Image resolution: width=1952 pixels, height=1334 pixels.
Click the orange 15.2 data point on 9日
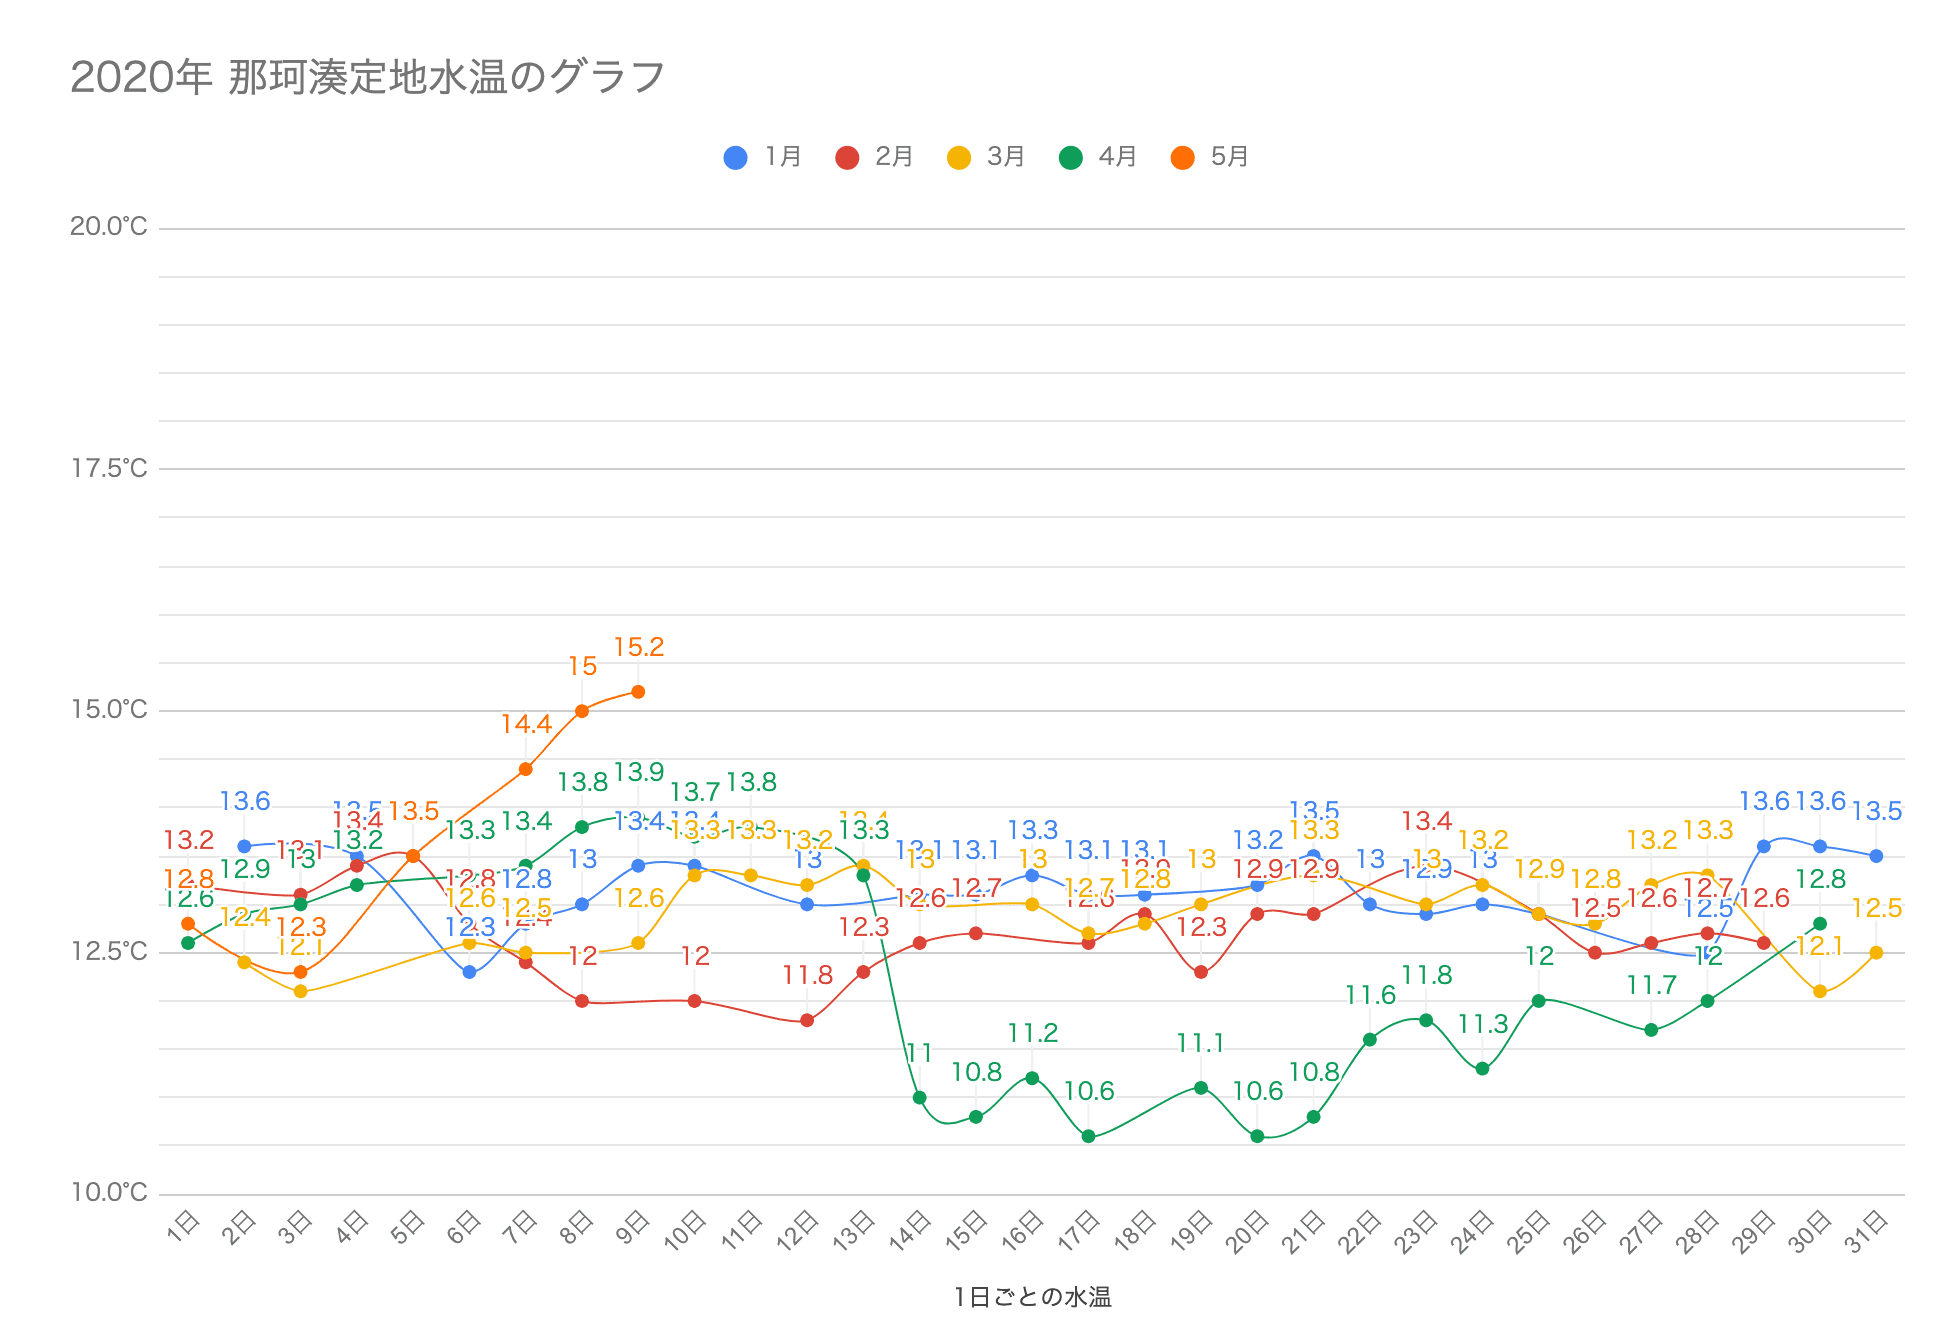638,692
